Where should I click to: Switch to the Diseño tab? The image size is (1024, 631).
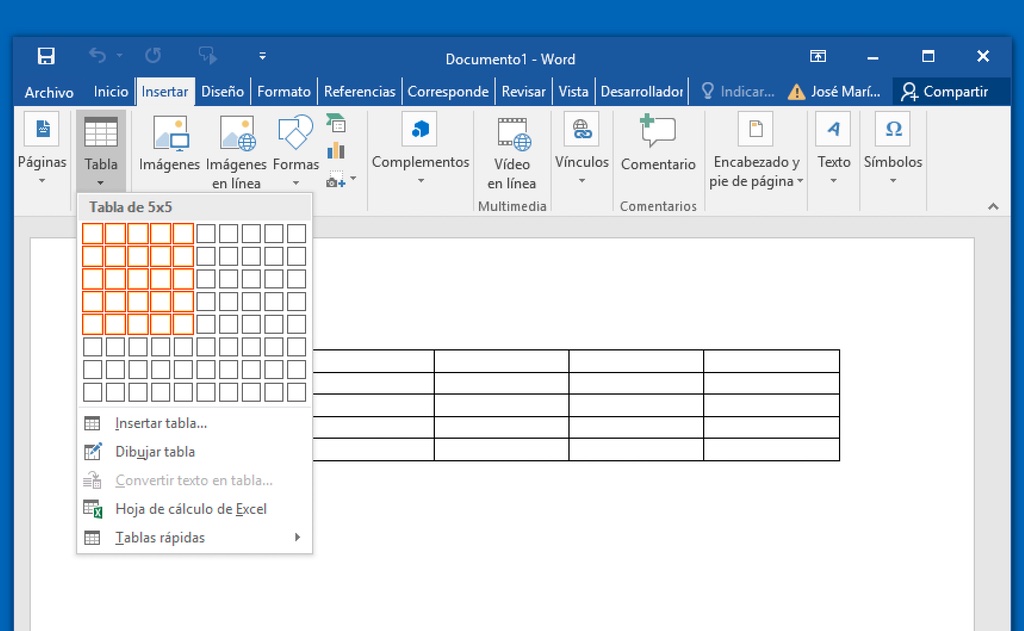[222, 91]
